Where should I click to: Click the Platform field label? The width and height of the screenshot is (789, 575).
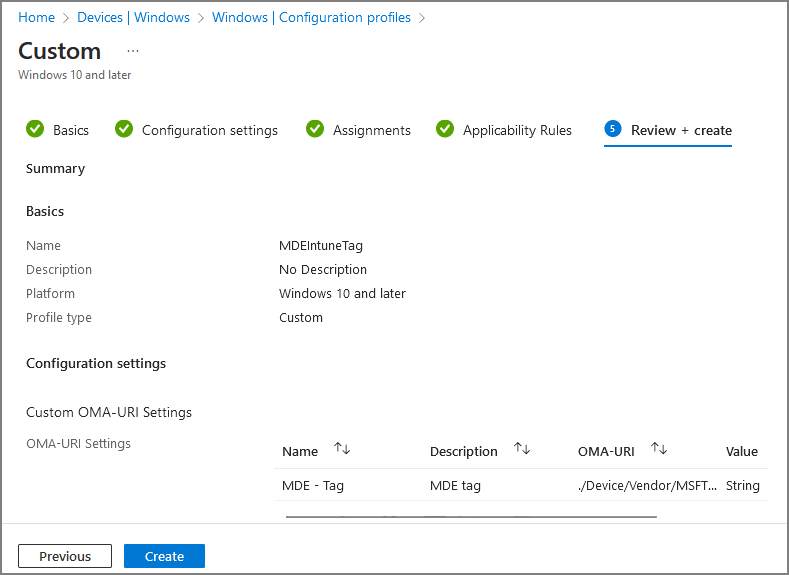click(x=50, y=293)
